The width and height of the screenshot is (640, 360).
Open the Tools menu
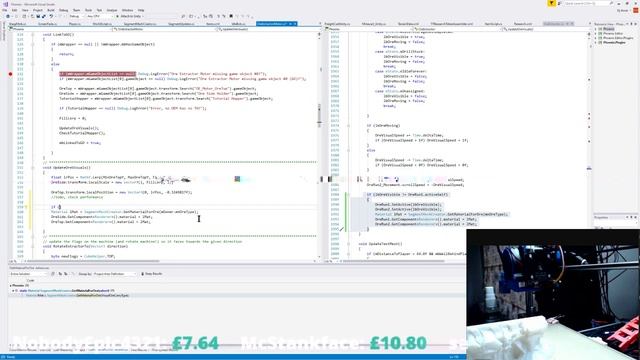(x=88, y=10)
